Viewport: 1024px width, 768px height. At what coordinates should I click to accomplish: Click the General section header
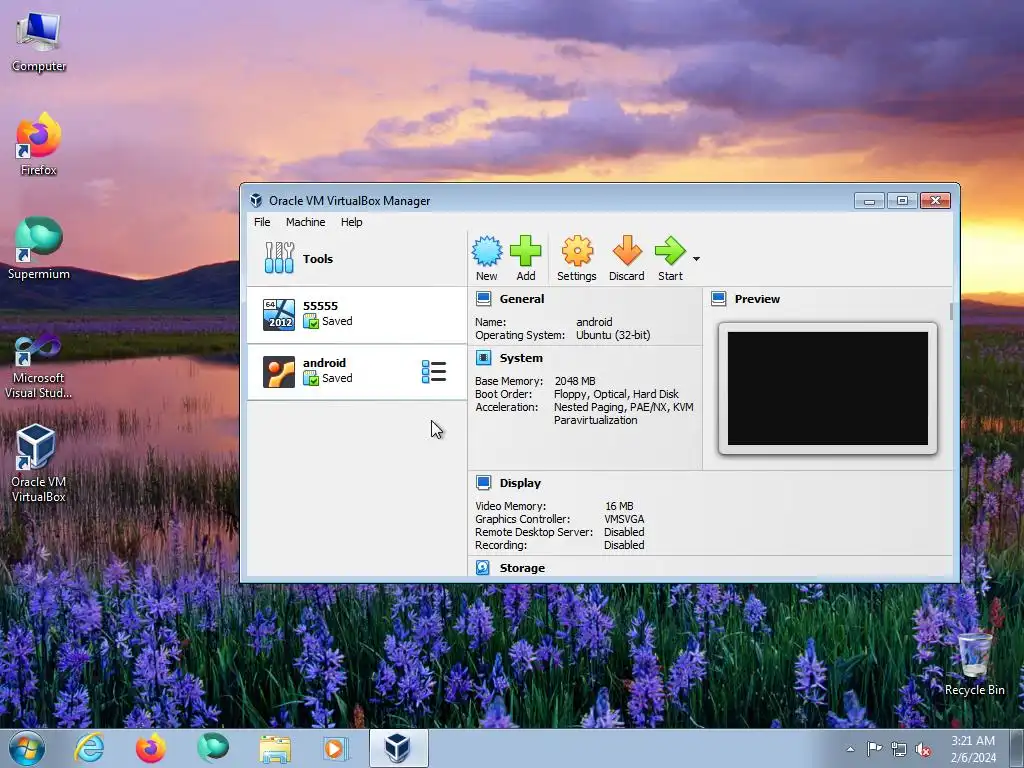[x=521, y=299]
